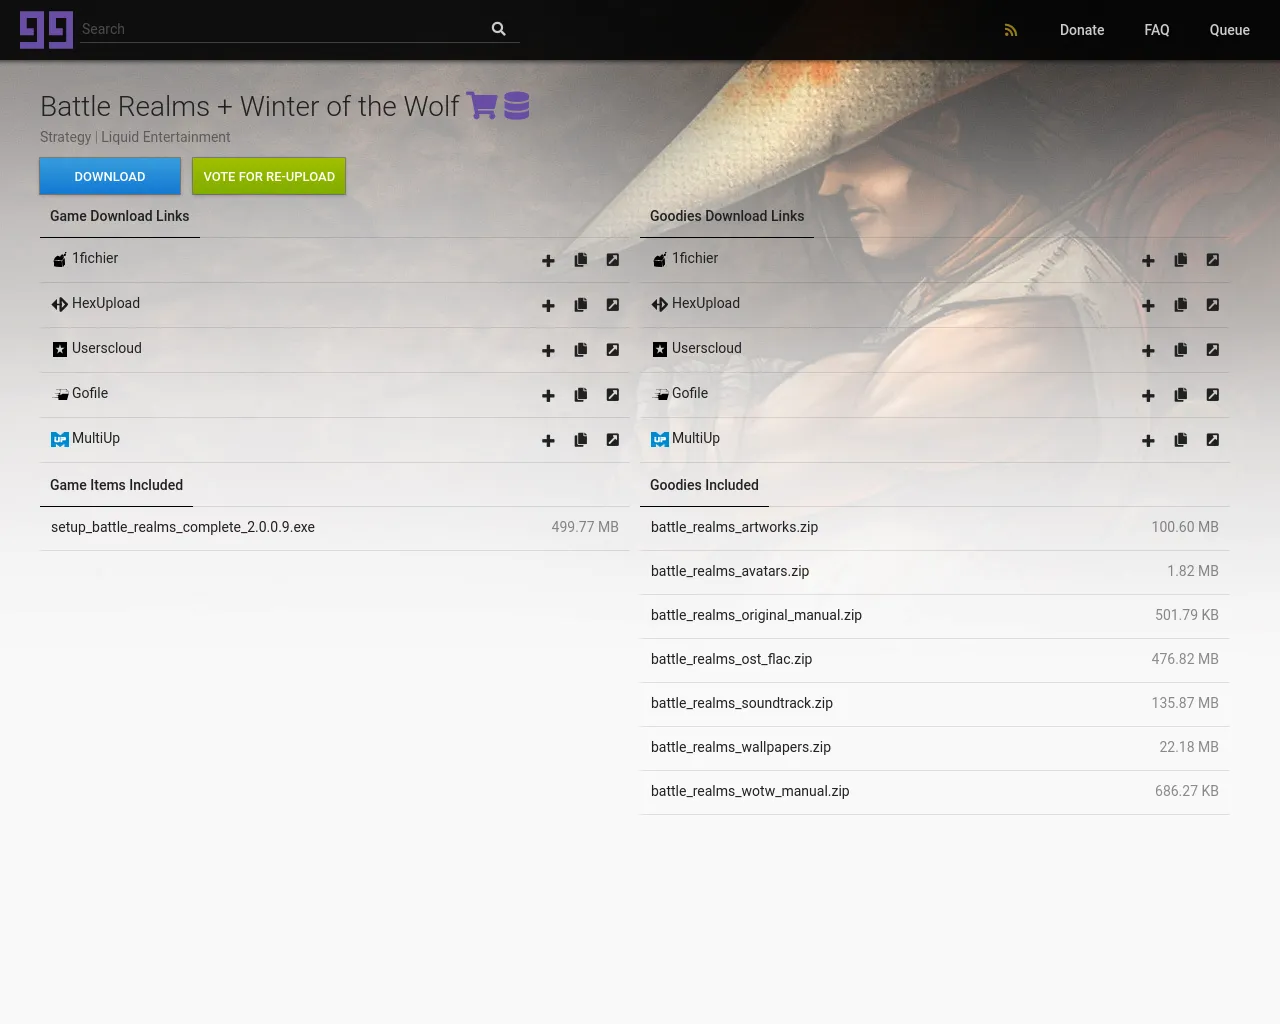Expand the game MultiUp links row
Screen dimensions: 1280x1024
click(x=548, y=440)
